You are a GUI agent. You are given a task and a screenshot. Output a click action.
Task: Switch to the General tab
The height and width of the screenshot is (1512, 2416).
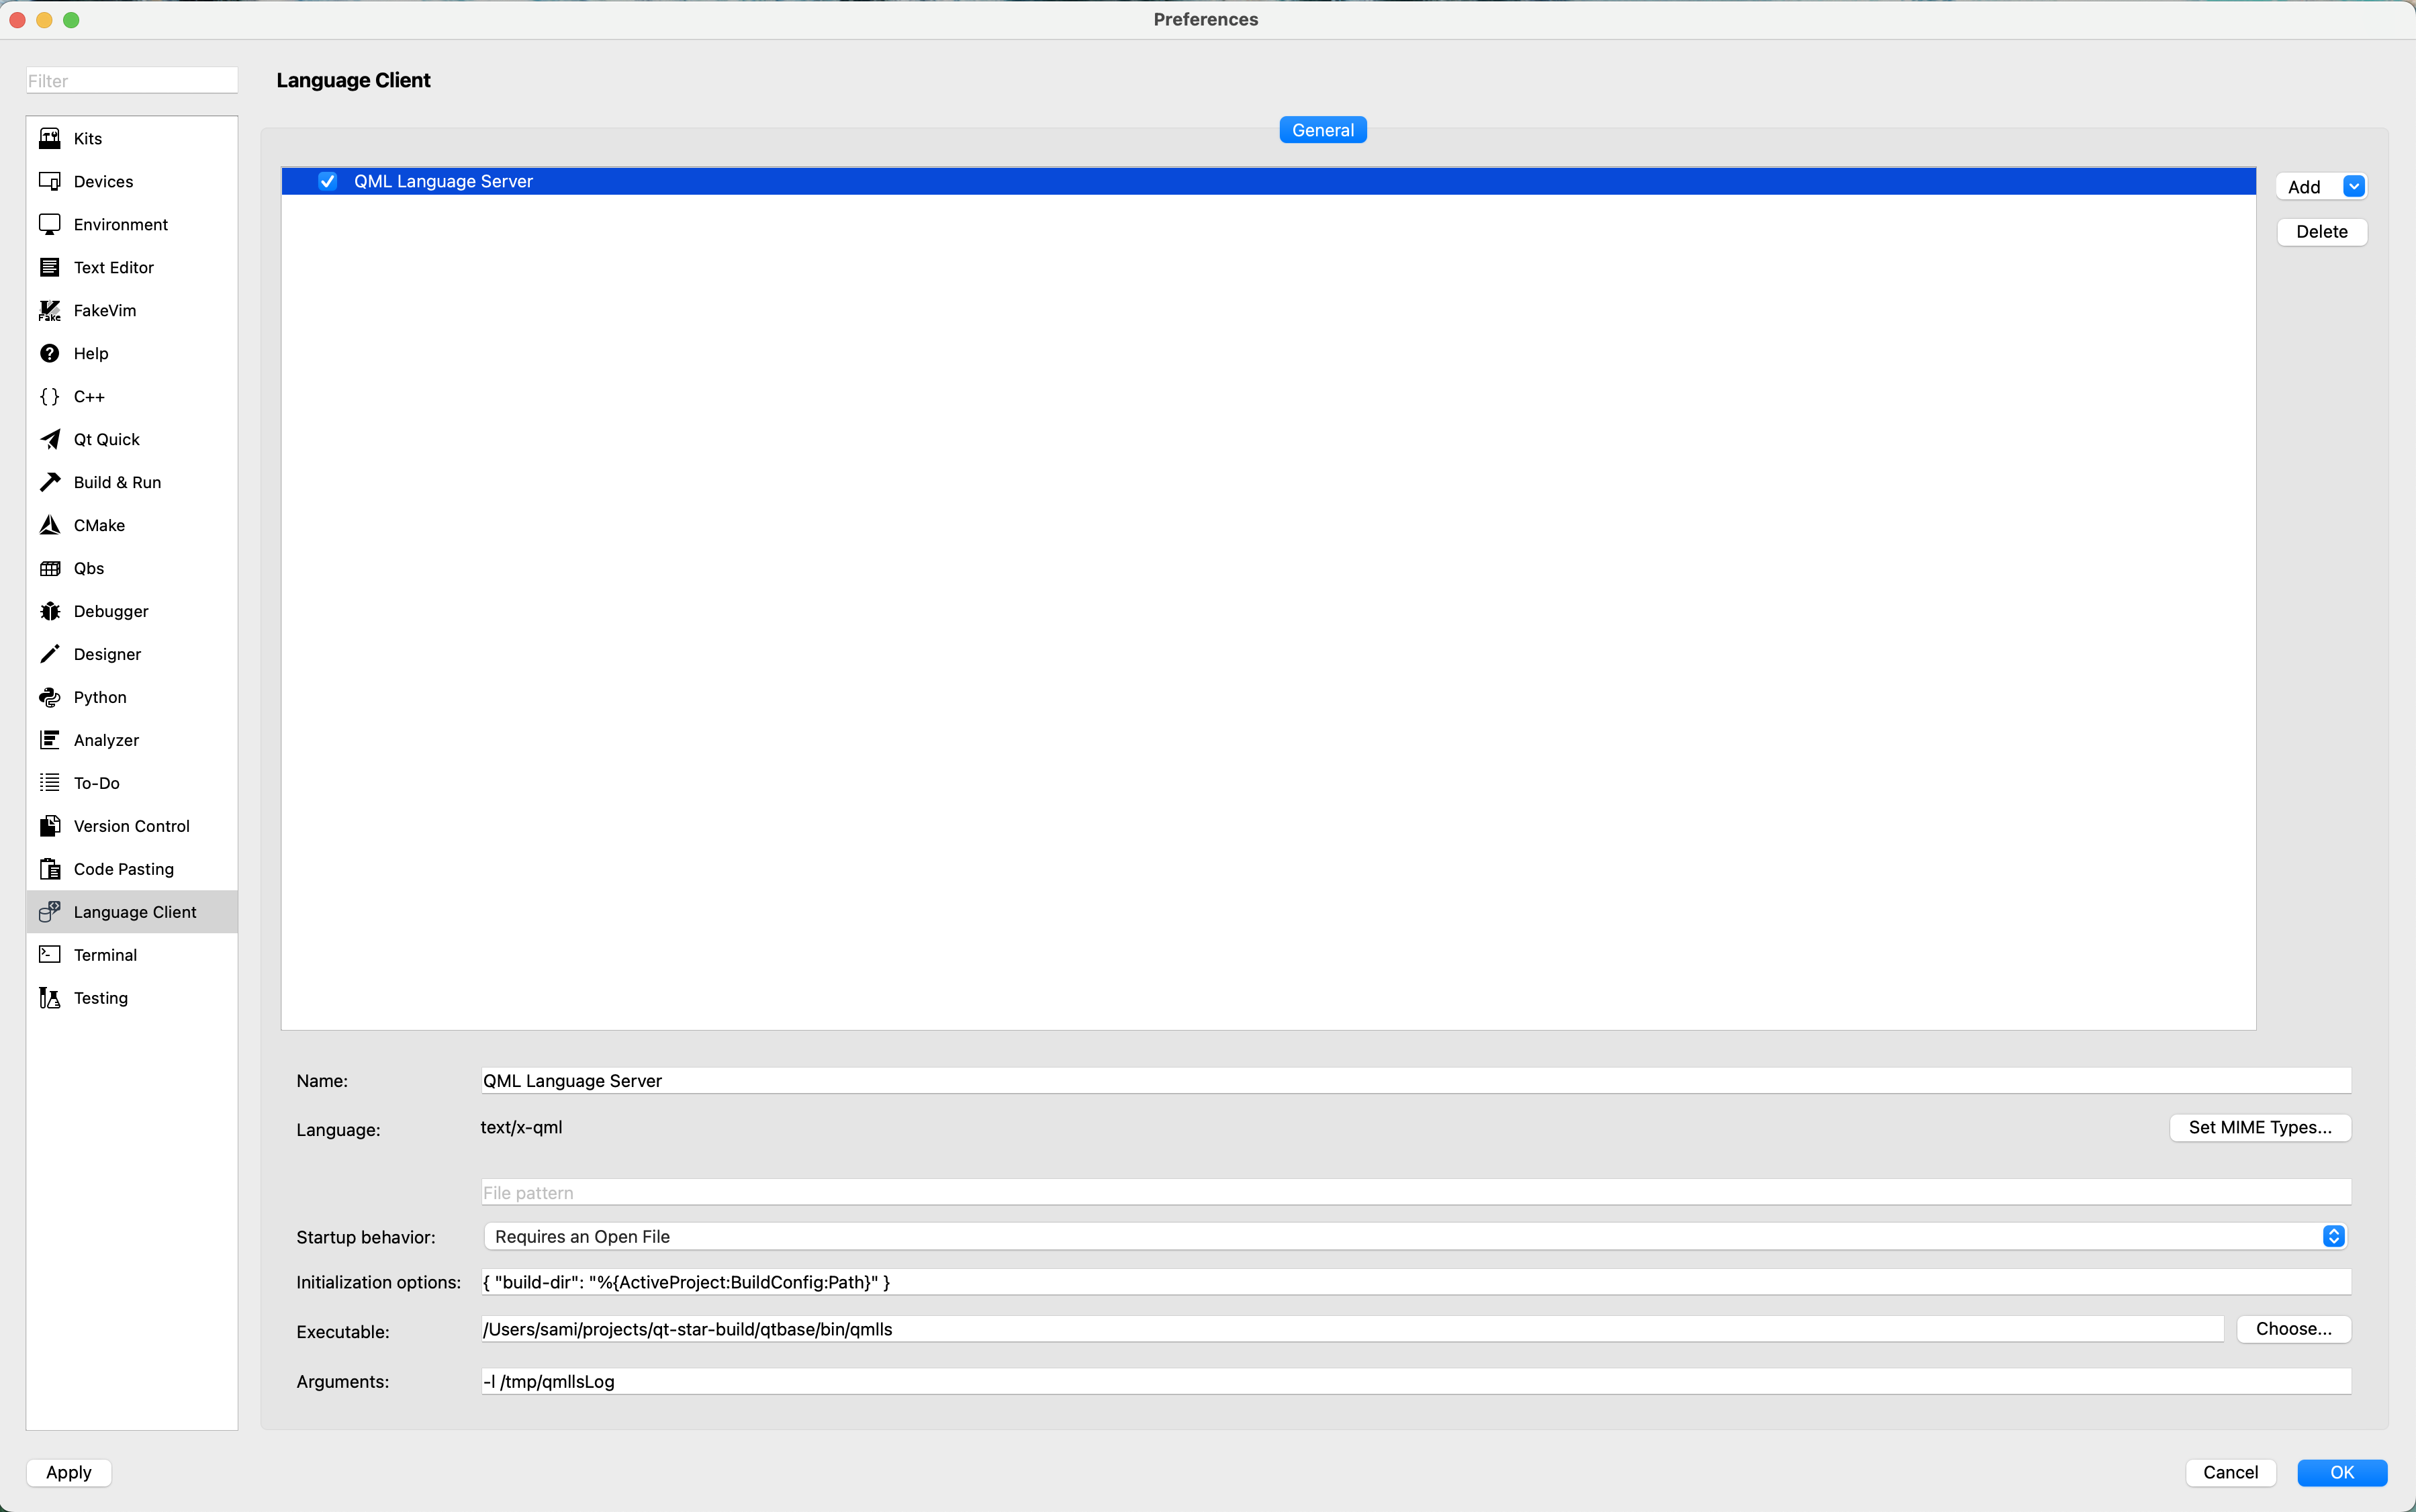(x=1322, y=130)
